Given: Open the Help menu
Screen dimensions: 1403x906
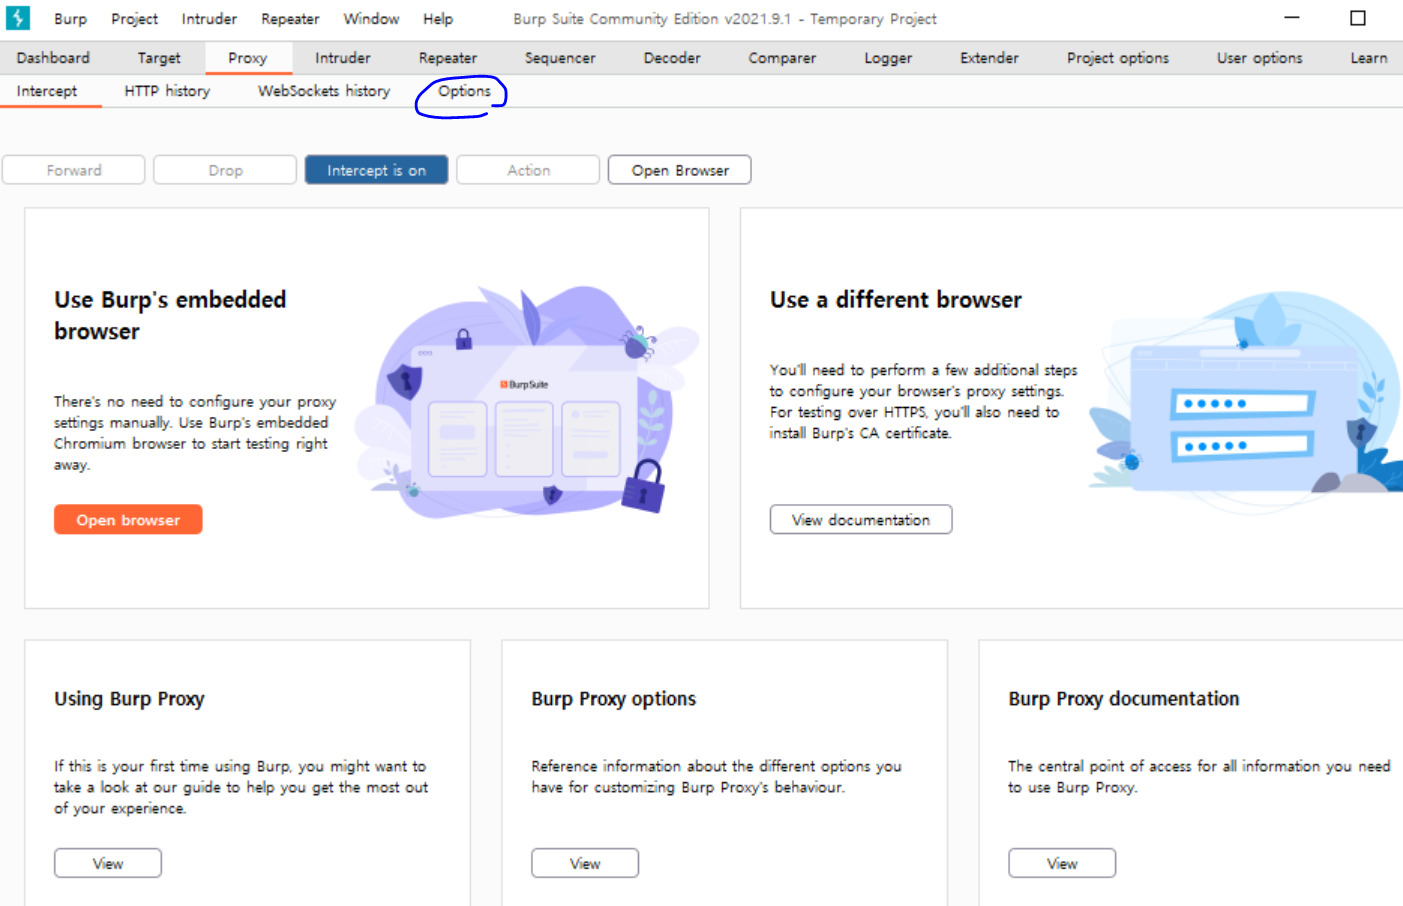Looking at the screenshot, I should click(438, 19).
